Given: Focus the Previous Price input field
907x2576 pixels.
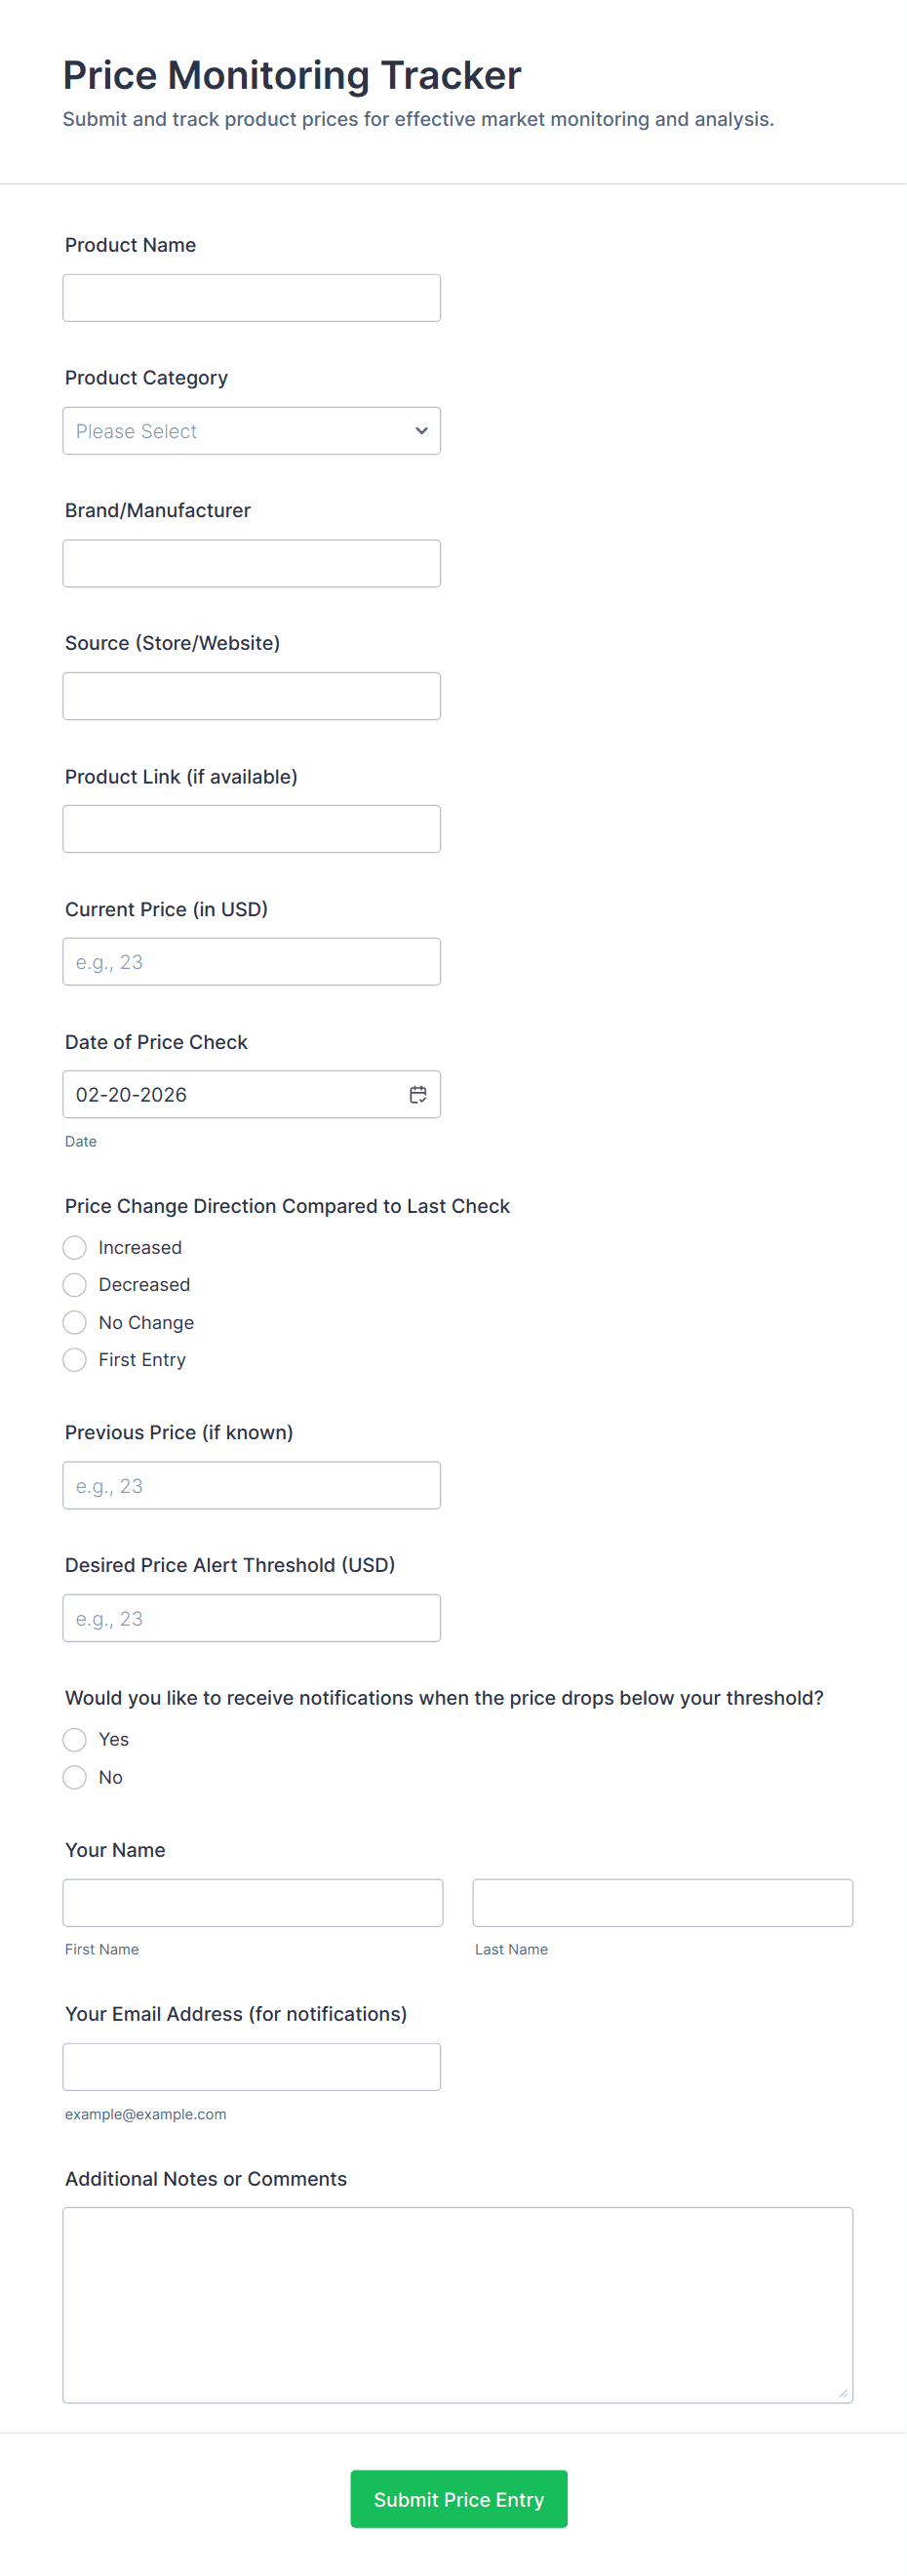Looking at the screenshot, I should click(251, 1485).
